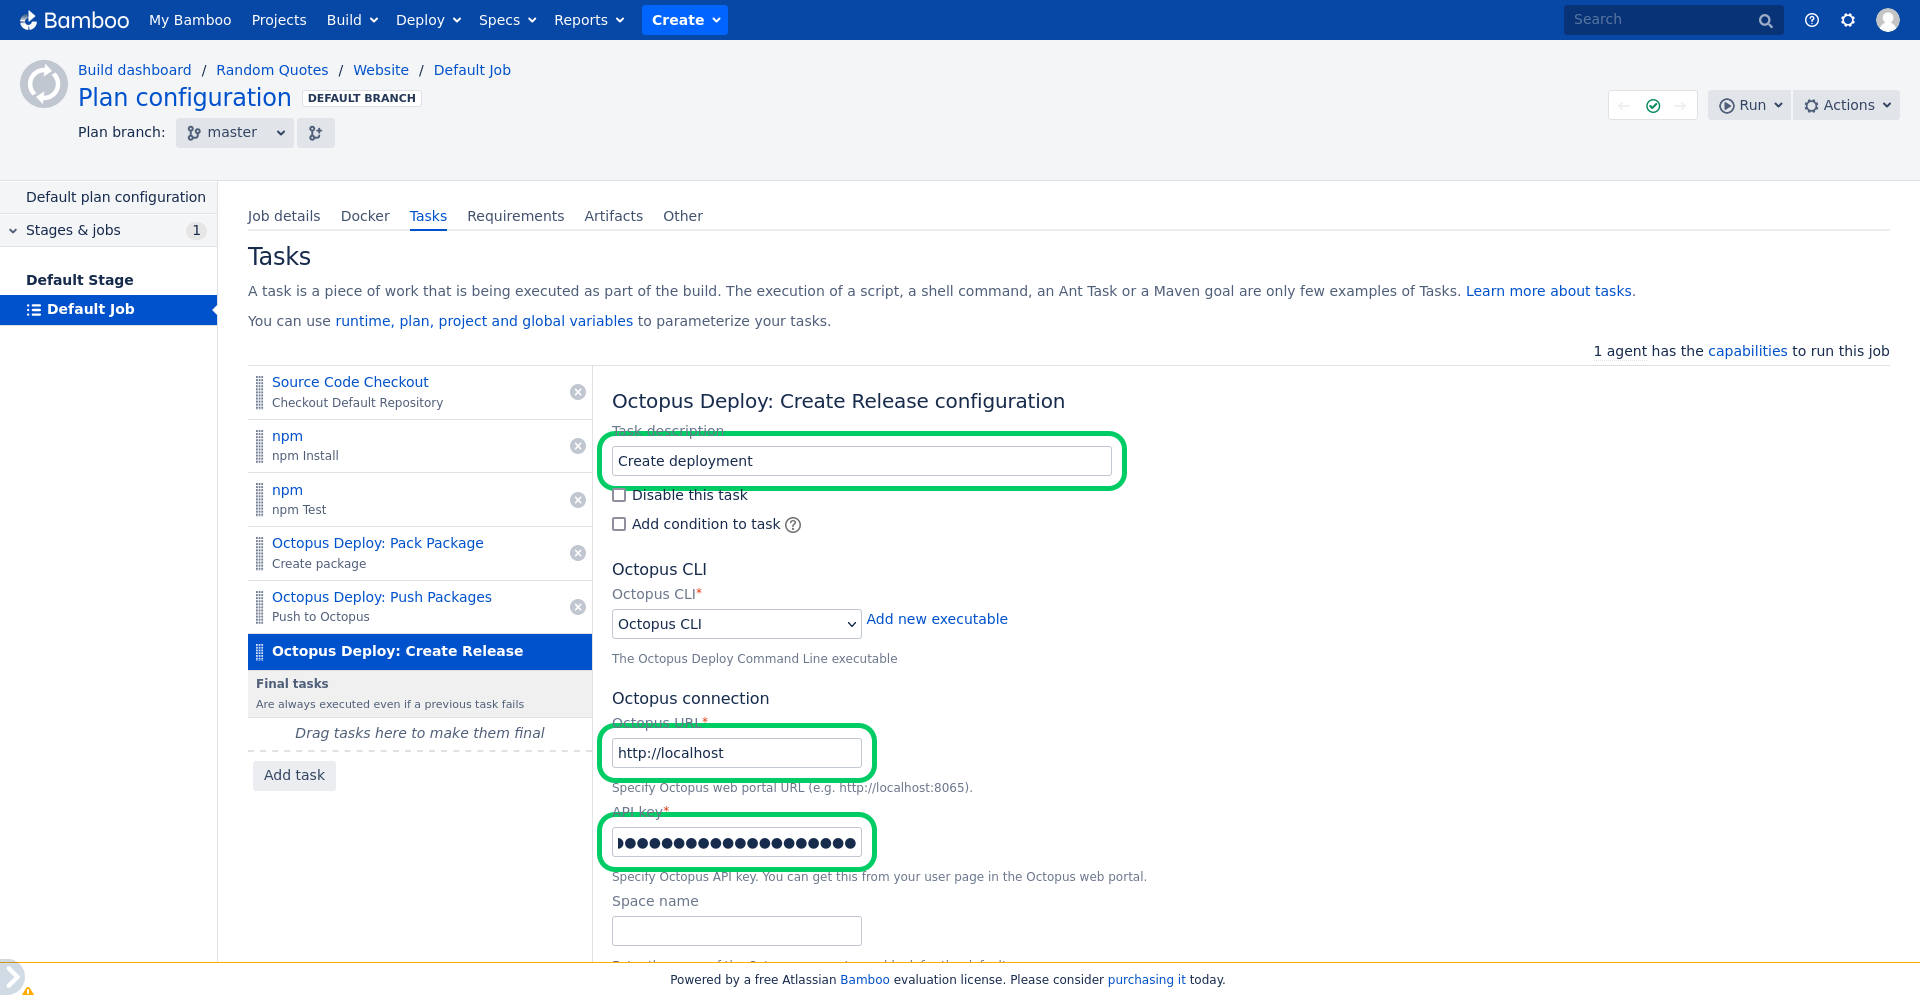Open the Run dropdown

pyautogui.click(x=1750, y=105)
